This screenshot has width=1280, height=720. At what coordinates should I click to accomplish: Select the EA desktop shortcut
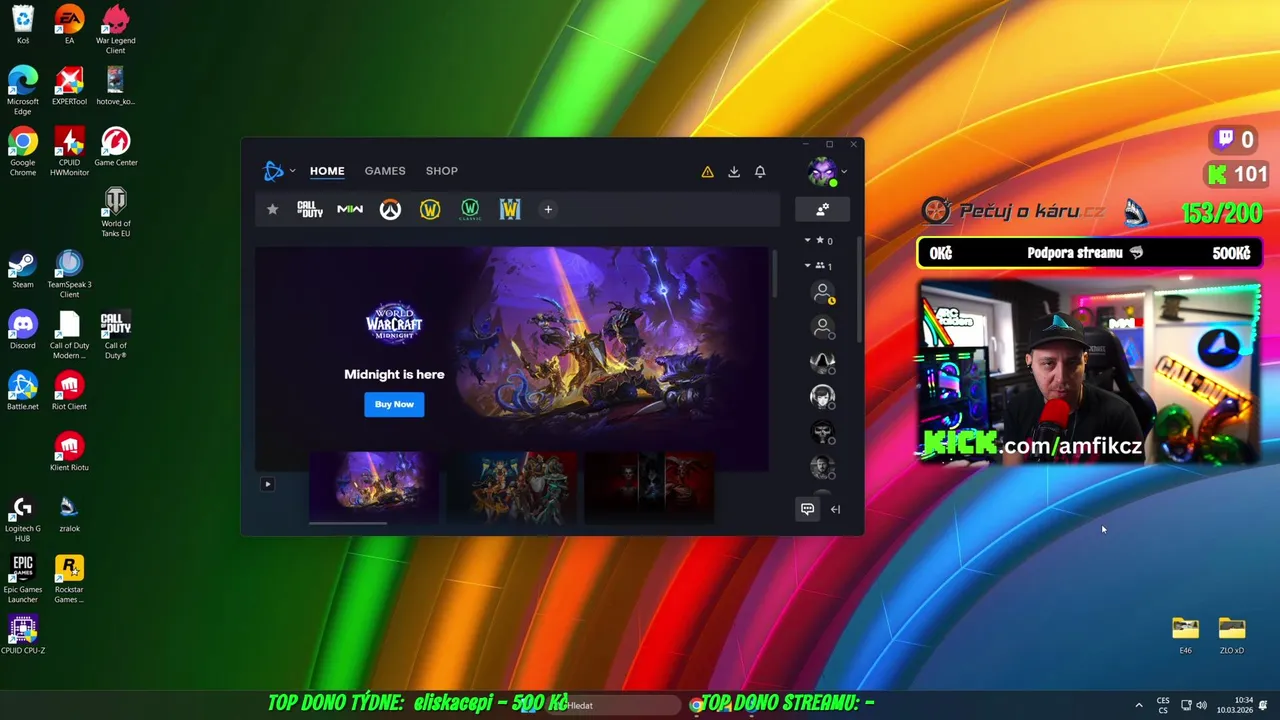click(69, 25)
